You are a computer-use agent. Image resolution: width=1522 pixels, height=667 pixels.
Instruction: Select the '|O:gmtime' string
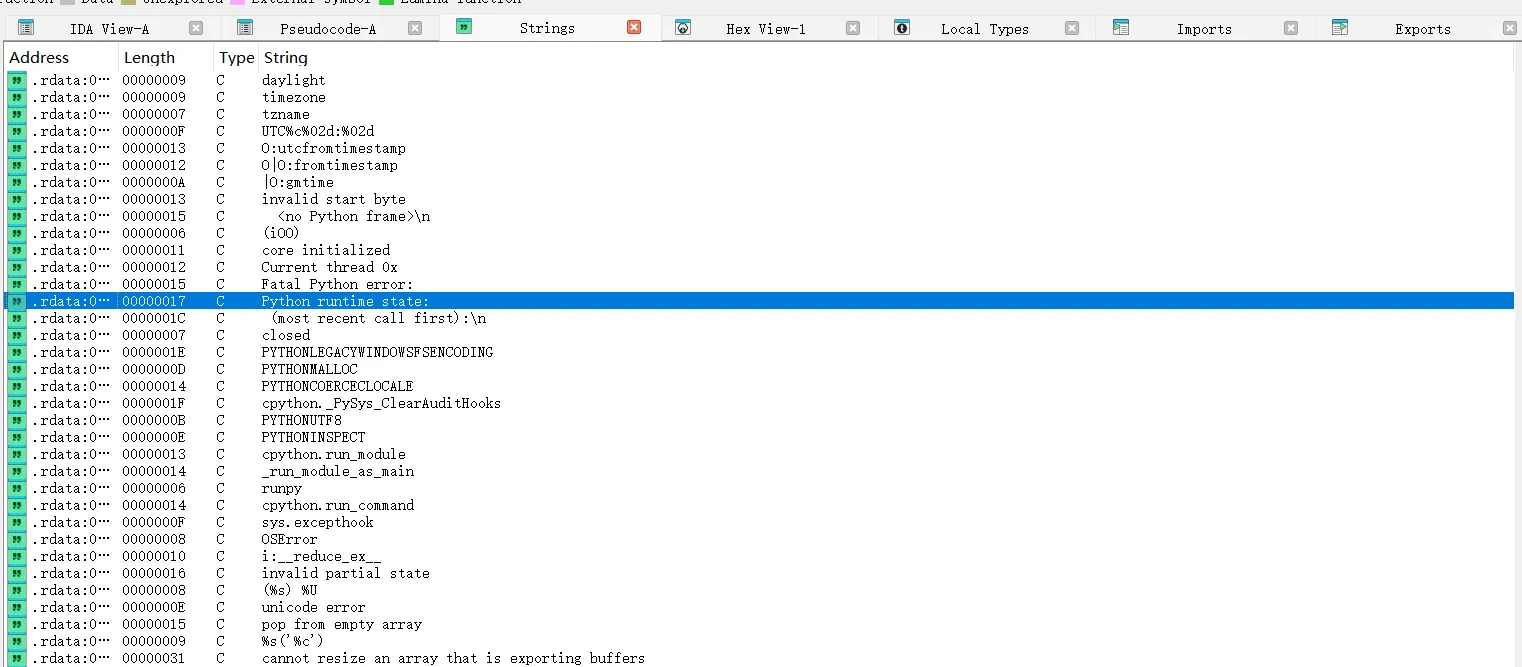point(297,182)
